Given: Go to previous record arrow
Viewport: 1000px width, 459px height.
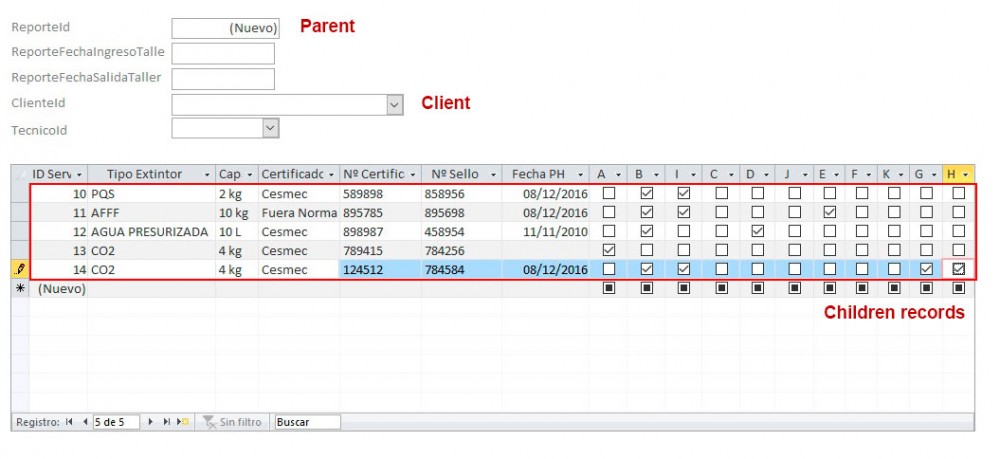Looking at the screenshot, I should tap(84, 423).
